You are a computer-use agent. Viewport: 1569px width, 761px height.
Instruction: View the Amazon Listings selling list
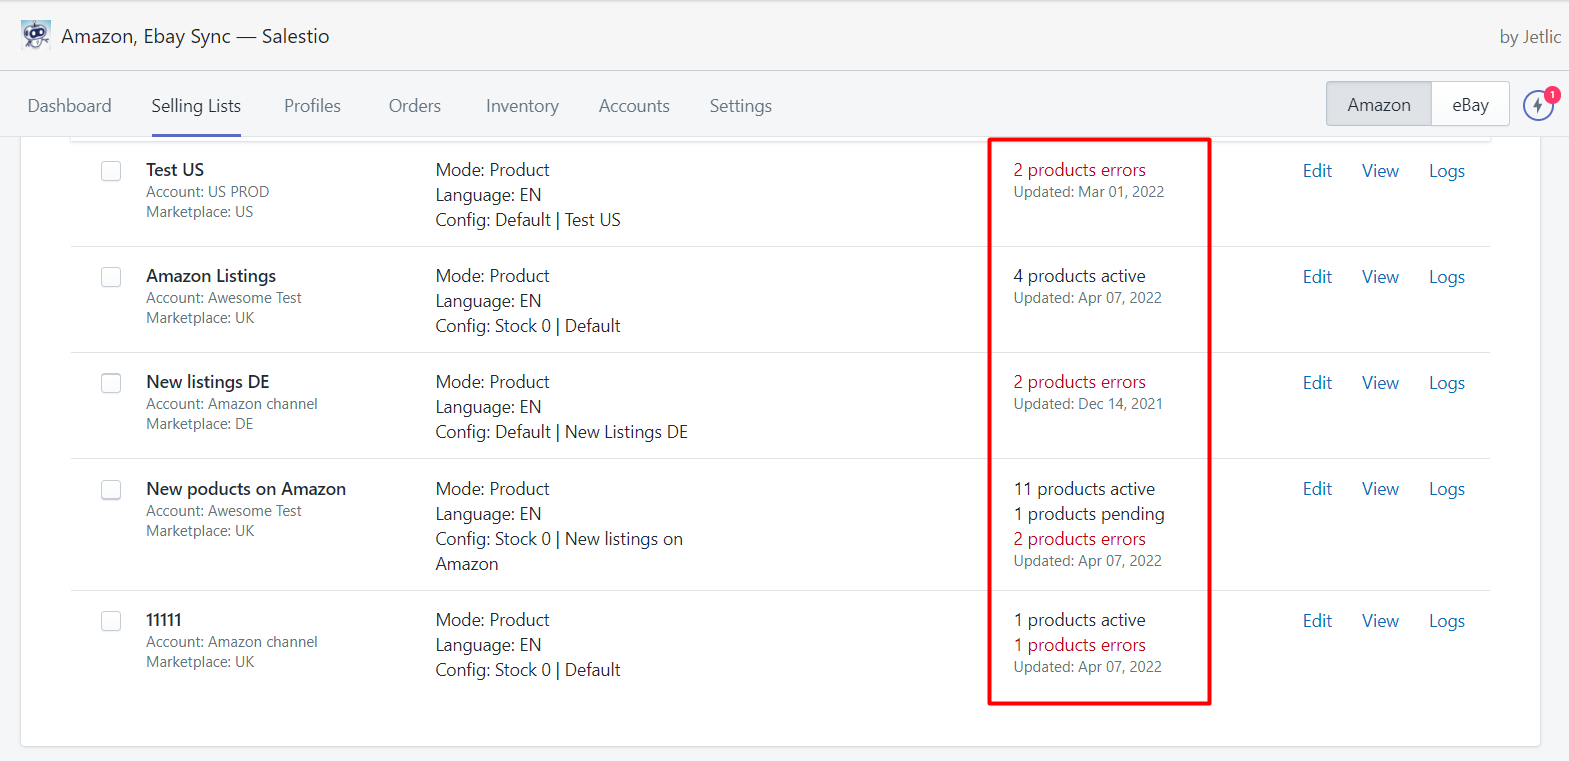point(1380,277)
